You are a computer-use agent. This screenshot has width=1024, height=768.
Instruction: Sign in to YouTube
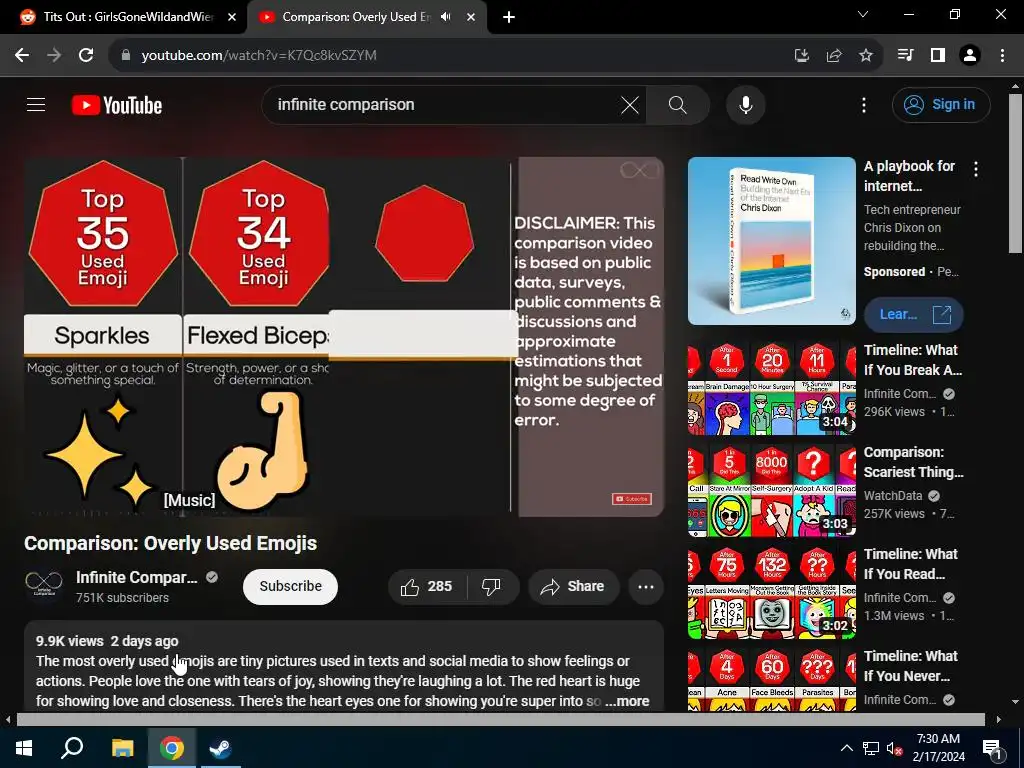pos(941,104)
